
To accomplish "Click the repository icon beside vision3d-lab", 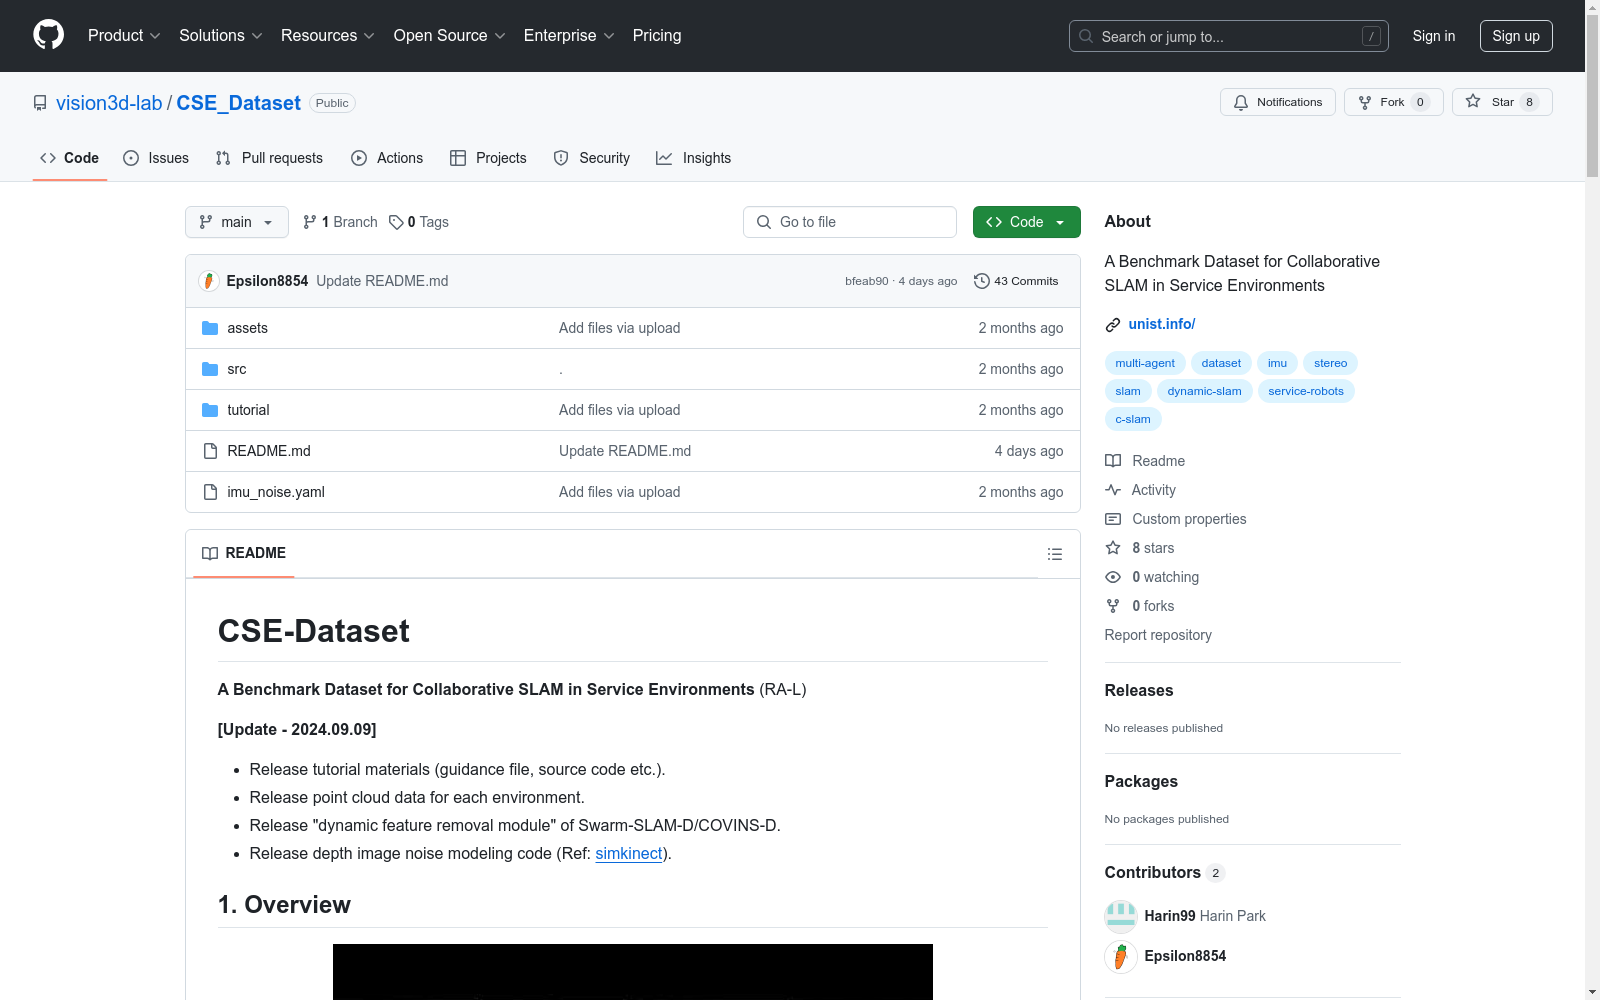I will (x=40, y=103).
